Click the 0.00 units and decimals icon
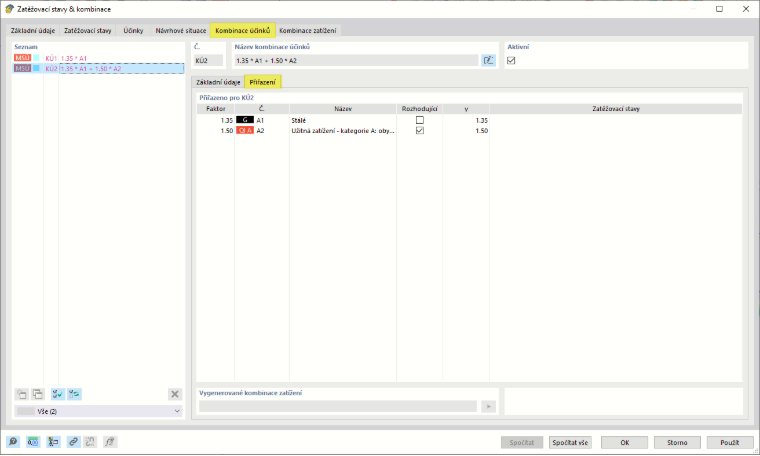The image size is (760, 456). click(33, 442)
